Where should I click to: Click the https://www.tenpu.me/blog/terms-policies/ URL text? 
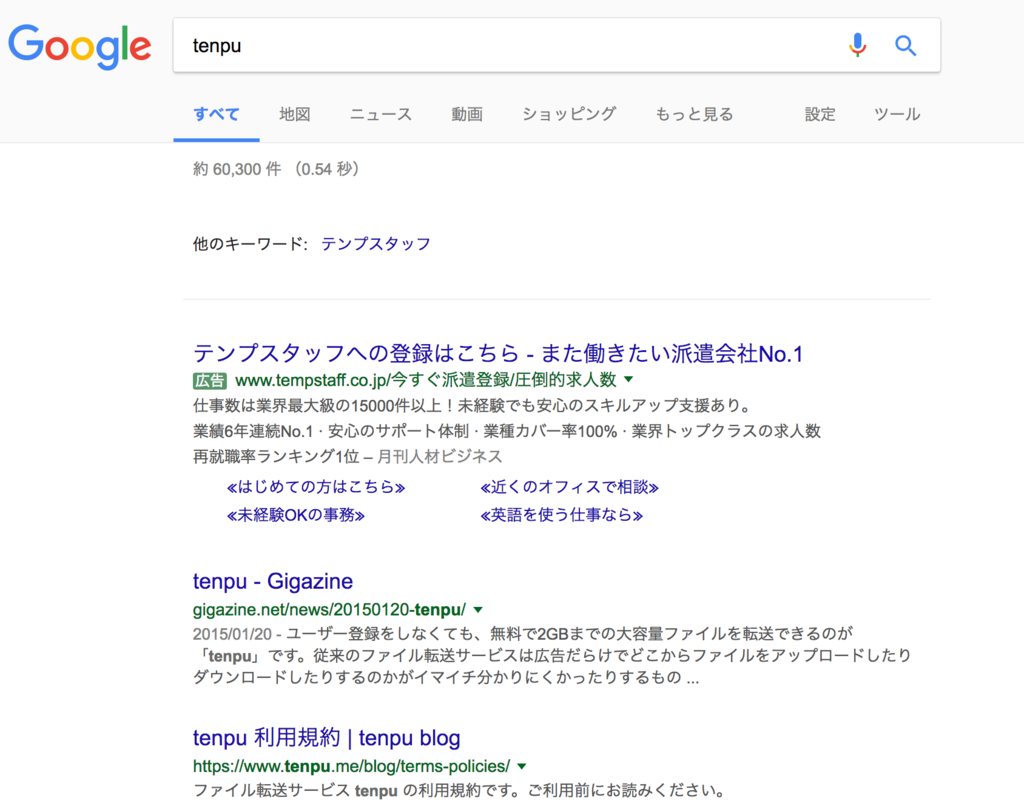tap(351, 766)
